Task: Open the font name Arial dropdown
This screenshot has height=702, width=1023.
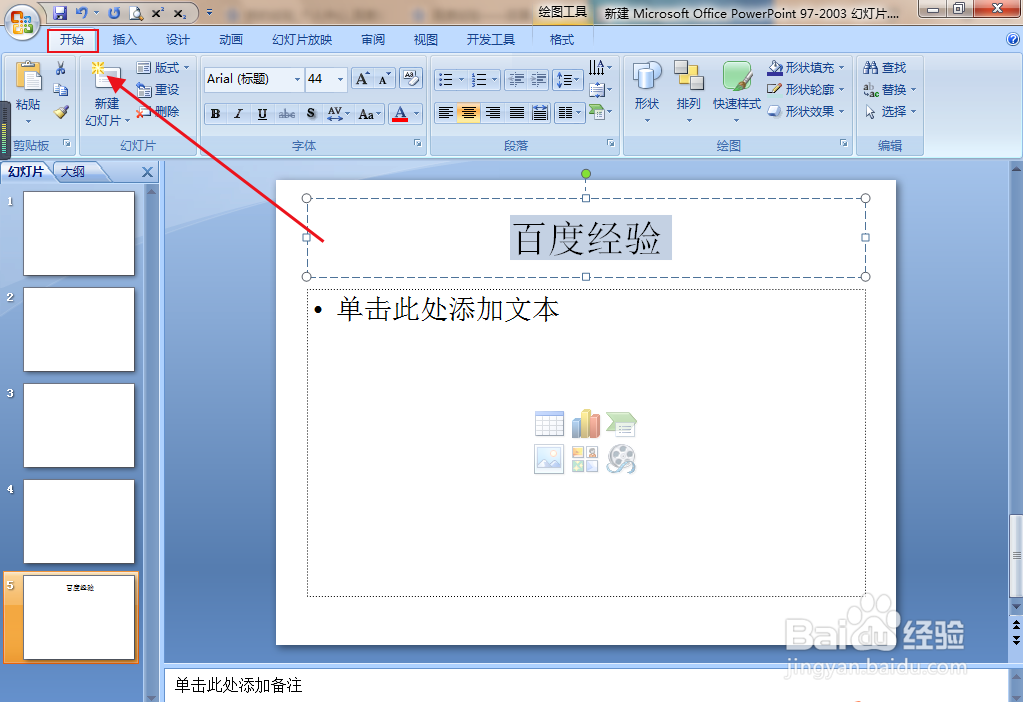Action: pyautogui.click(x=298, y=80)
